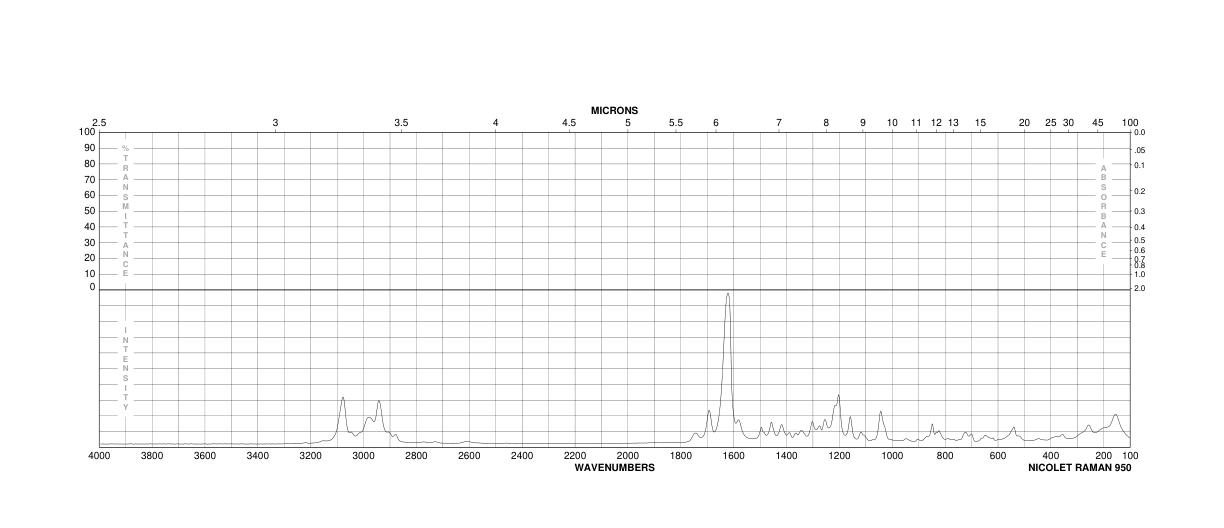Select the 4.5 microns tick label
Screen dimensions: 1224x528
coord(569,123)
